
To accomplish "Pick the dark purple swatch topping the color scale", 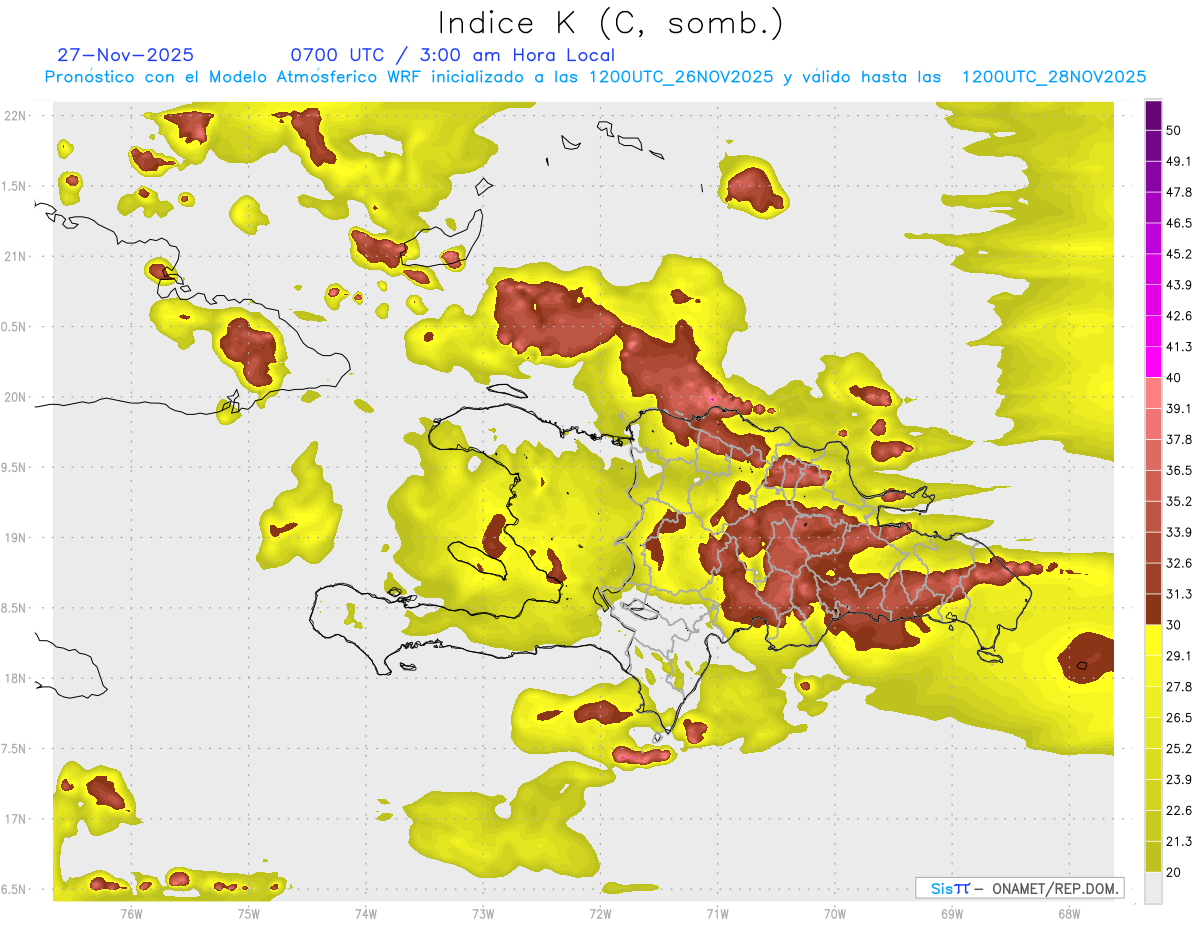I will (1153, 115).
